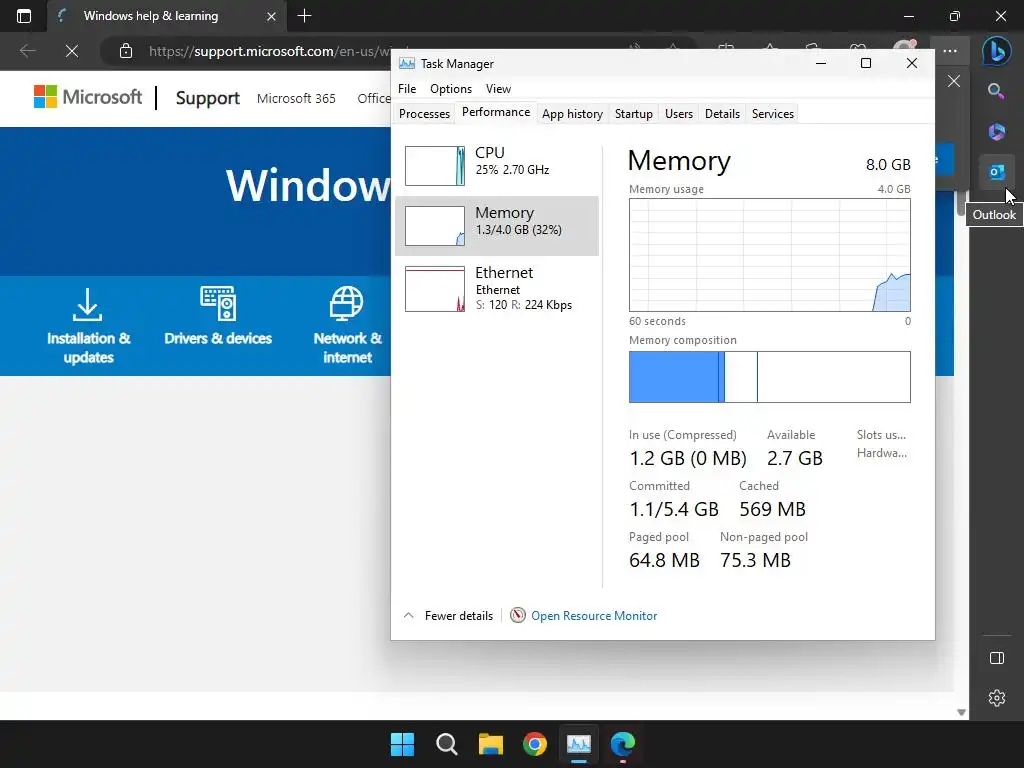Toggle the Edge sidebar panel icon
1024x768 pixels.
(x=997, y=658)
